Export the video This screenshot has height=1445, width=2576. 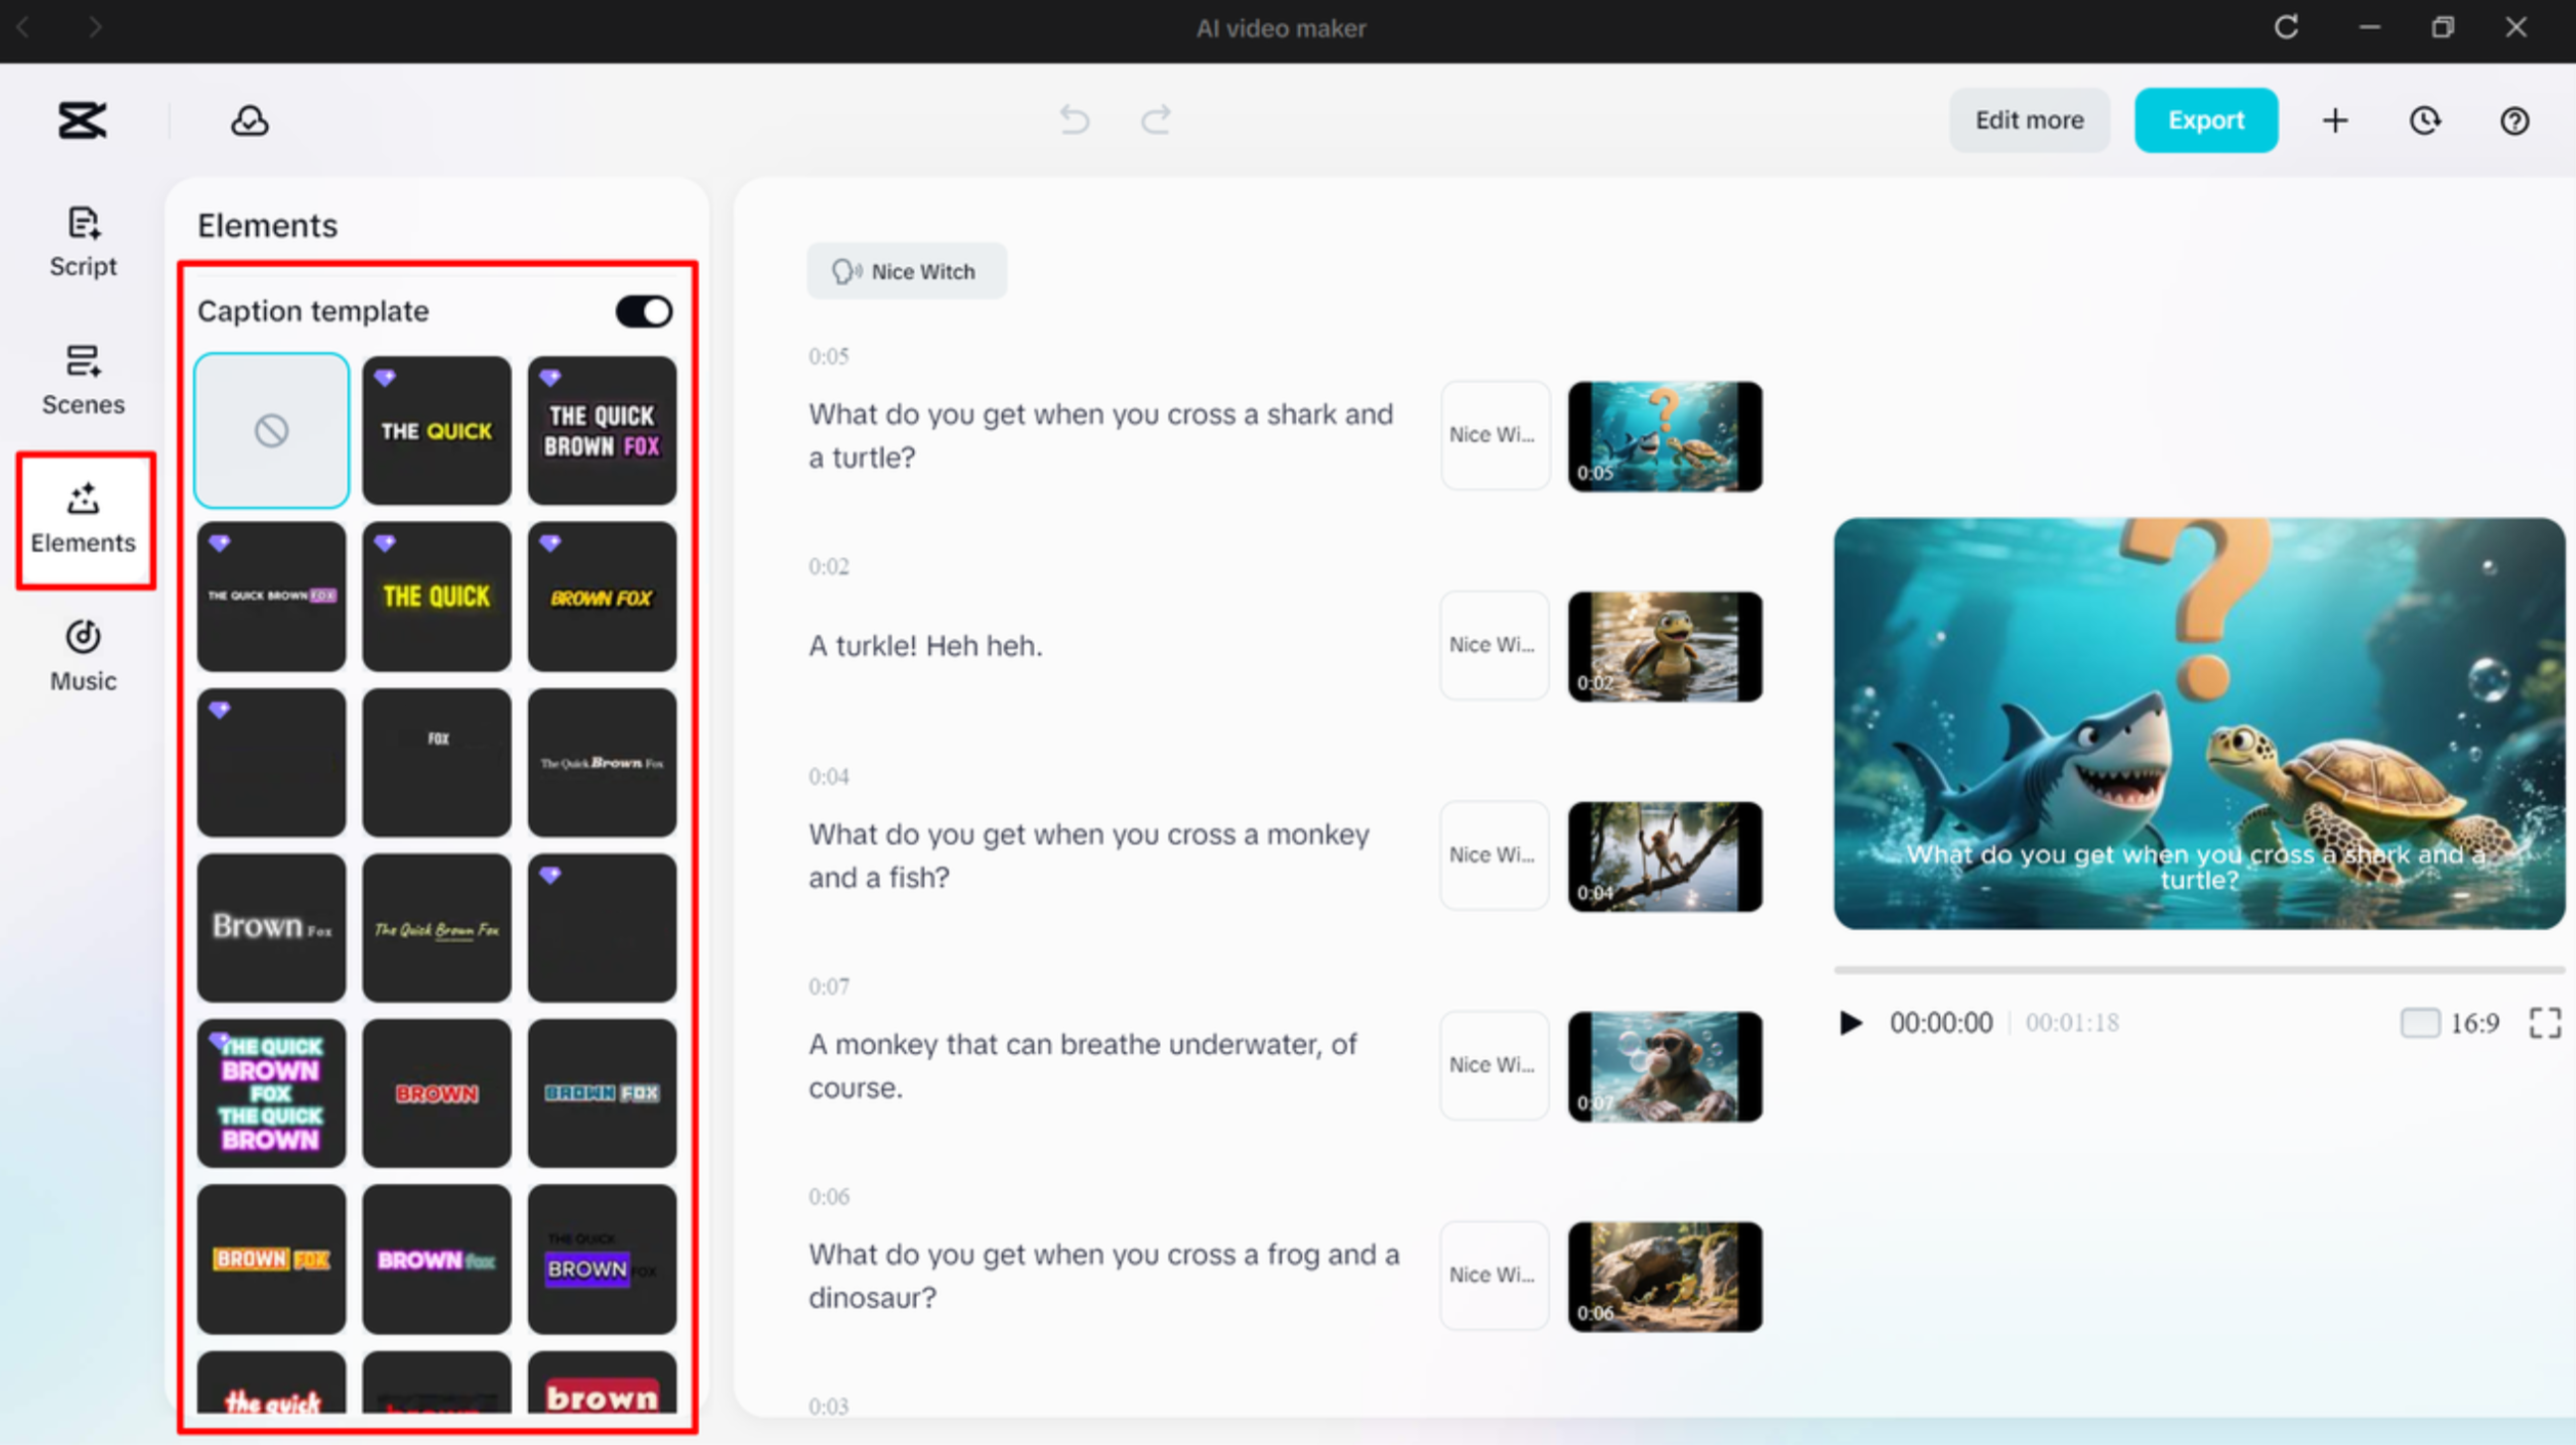coord(2206,120)
